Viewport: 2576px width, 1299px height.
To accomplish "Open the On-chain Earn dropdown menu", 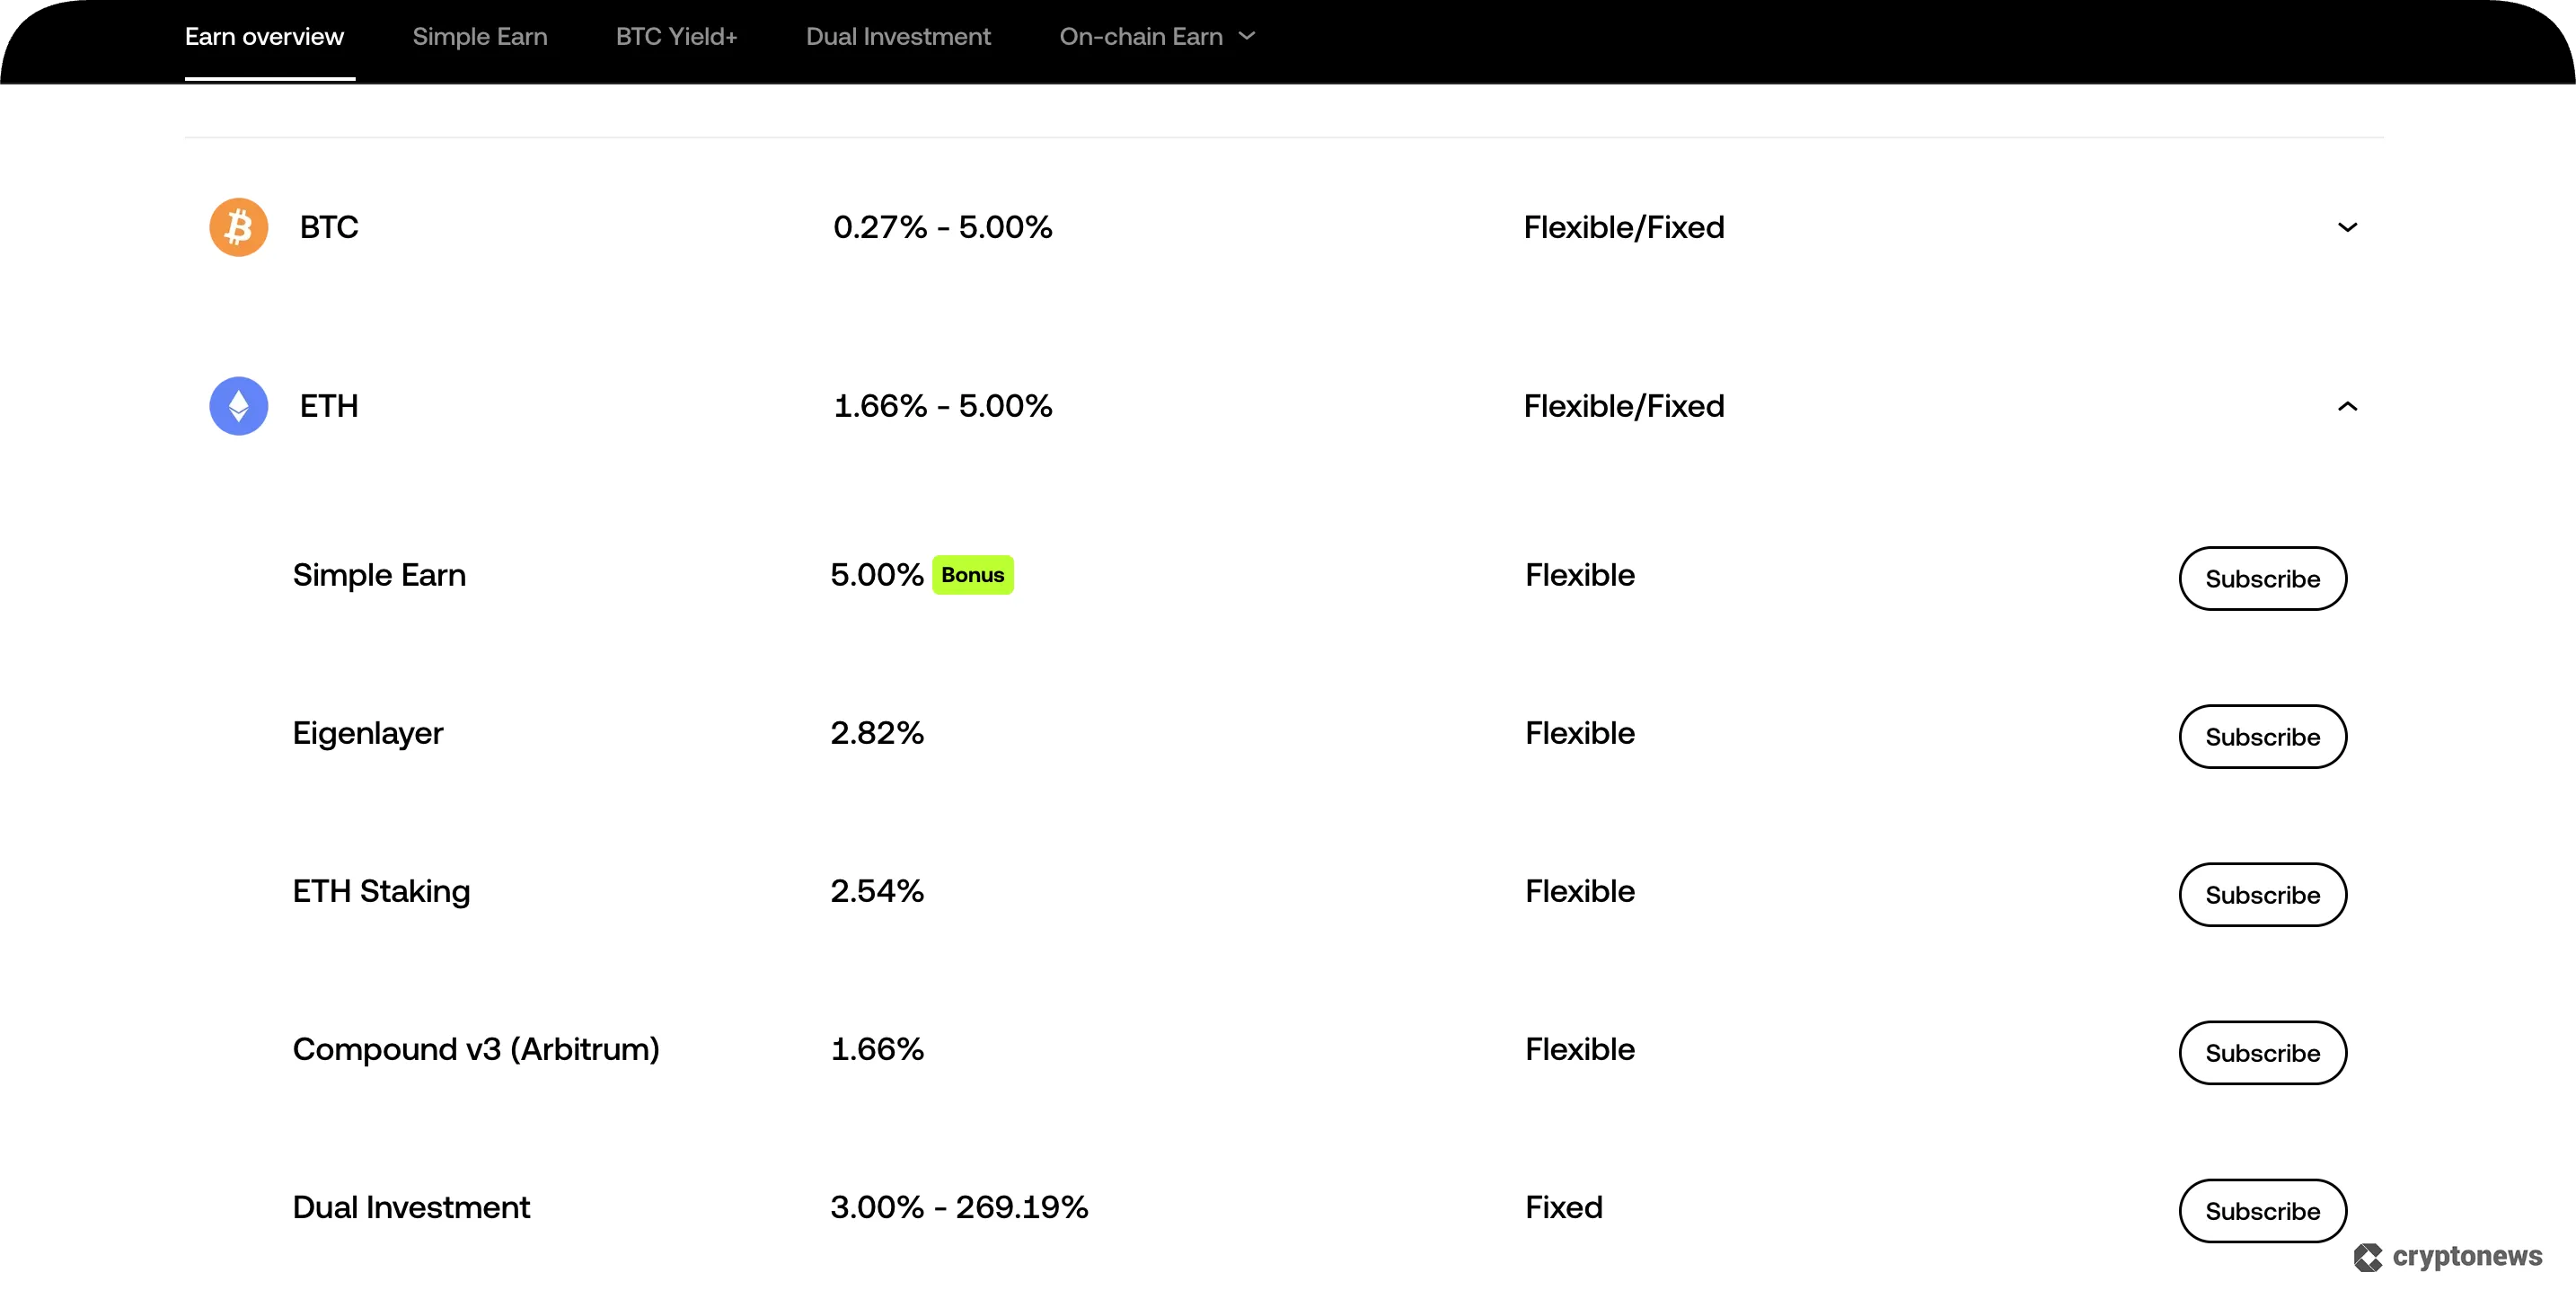I will [1157, 37].
